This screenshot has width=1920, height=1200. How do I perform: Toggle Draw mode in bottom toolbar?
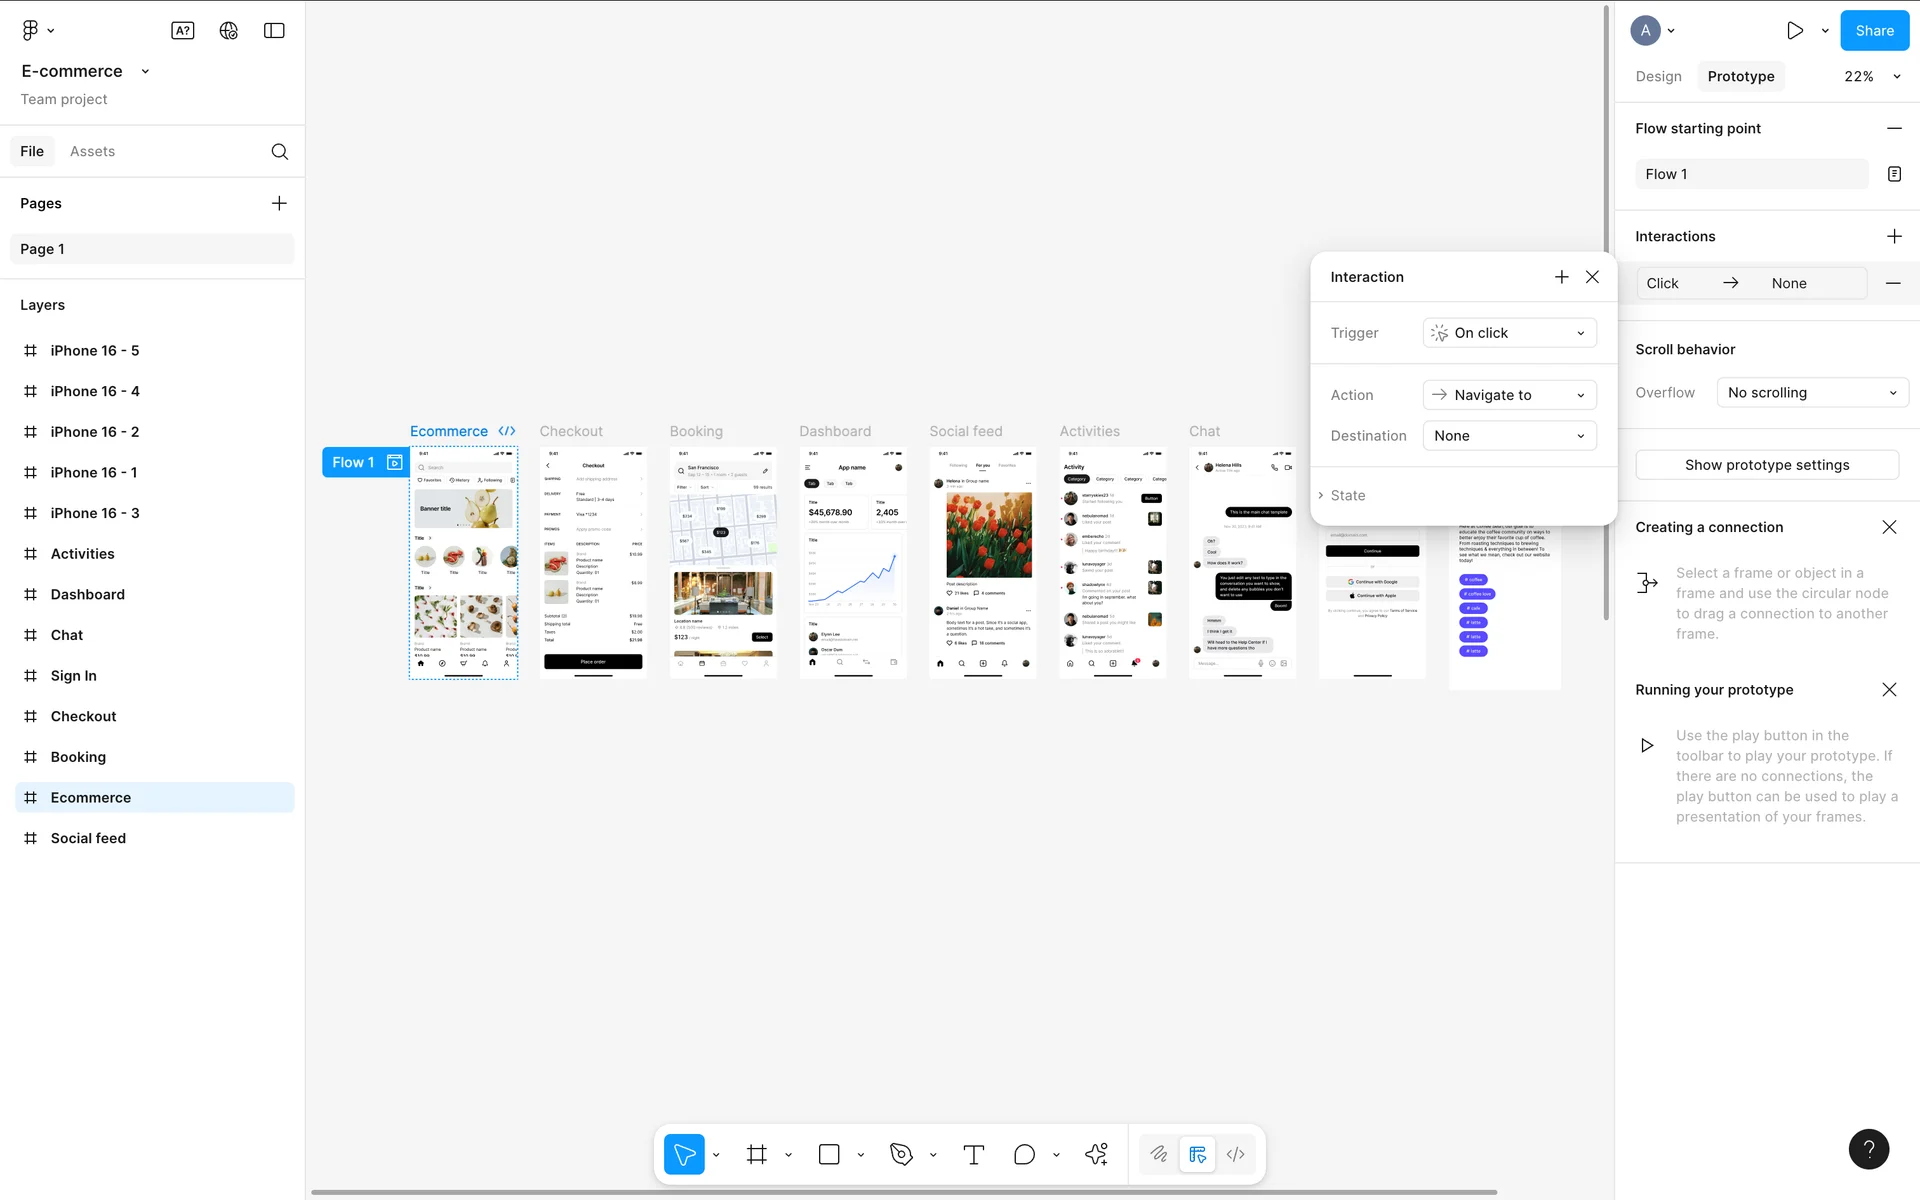point(1159,1155)
